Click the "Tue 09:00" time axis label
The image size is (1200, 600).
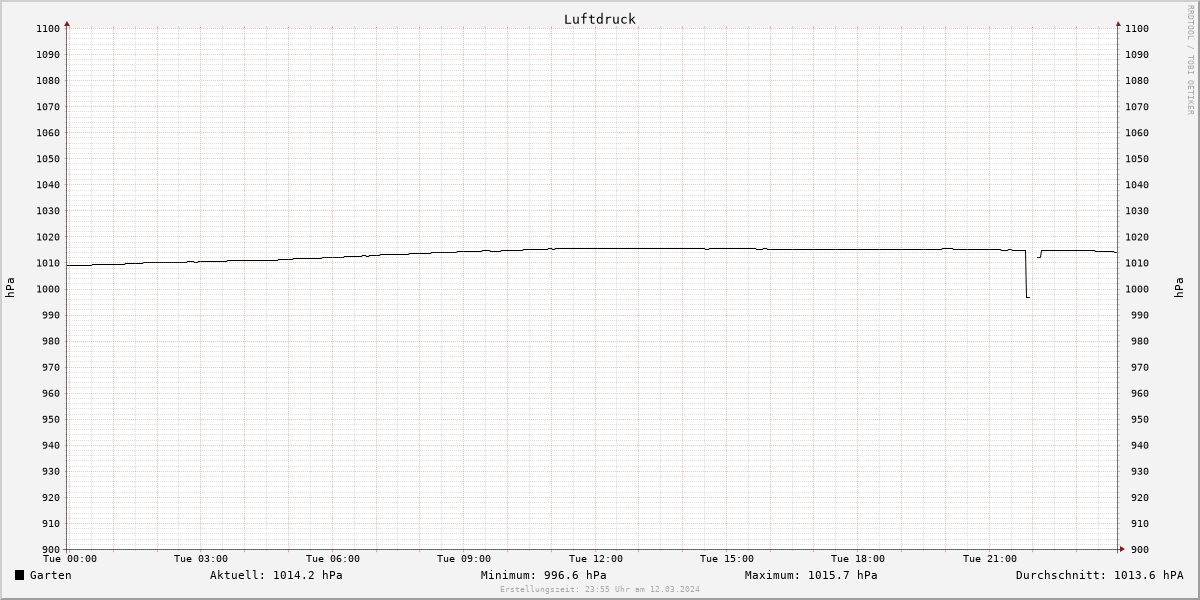(464, 559)
